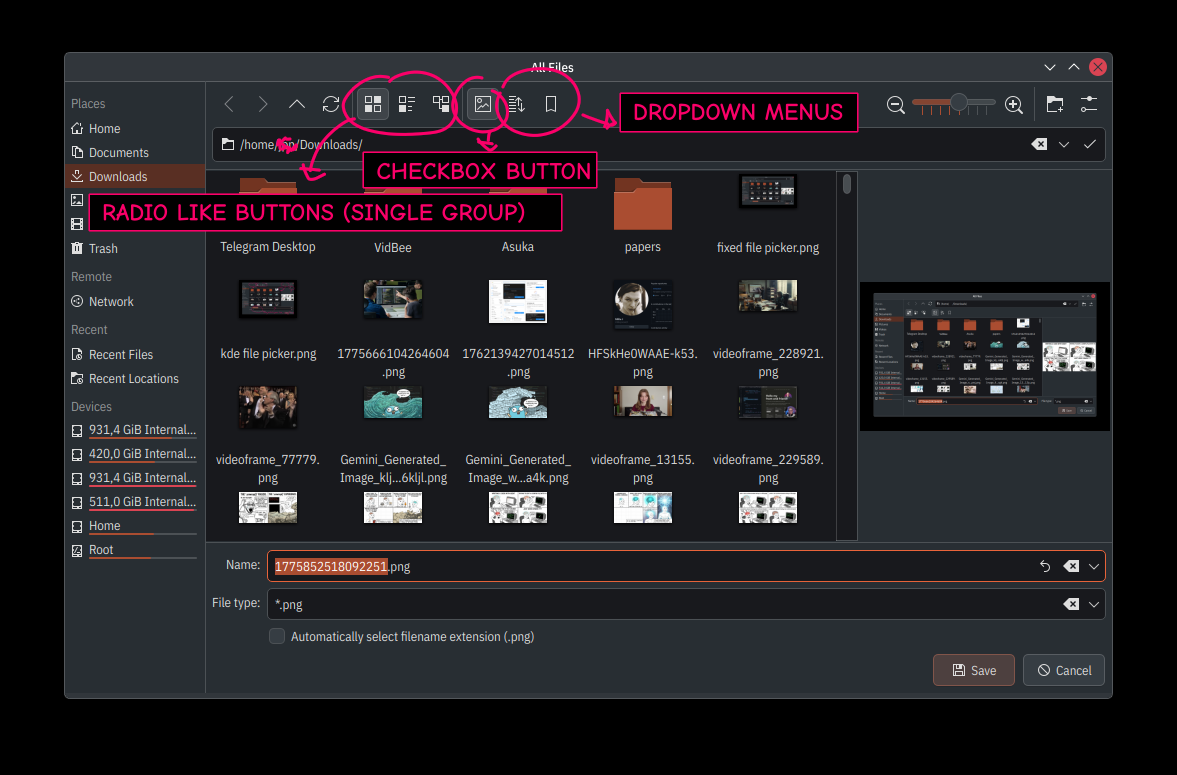Open Network under Remote
Viewport: 1177px width, 775px height.
click(x=135, y=301)
